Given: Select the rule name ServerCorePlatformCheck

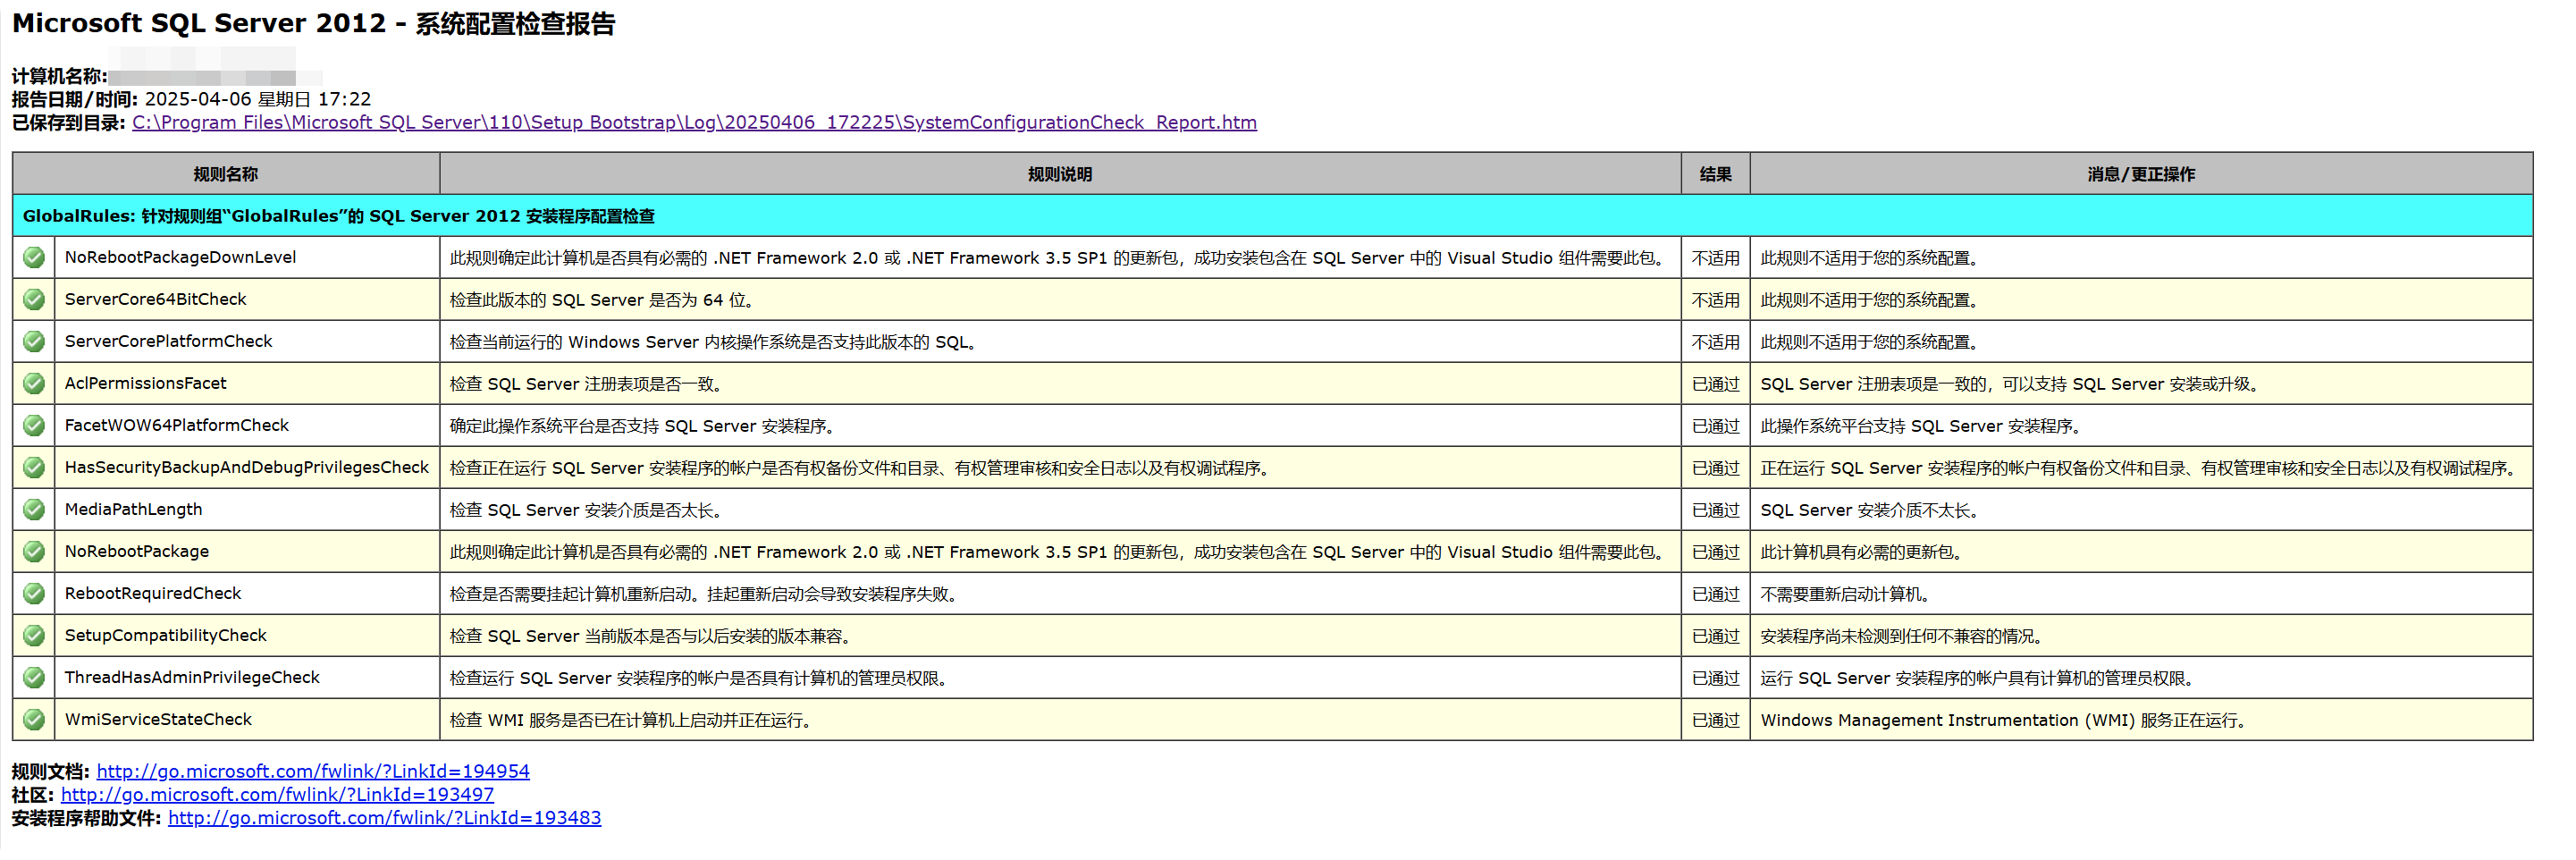Looking at the screenshot, I should pos(169,342).
